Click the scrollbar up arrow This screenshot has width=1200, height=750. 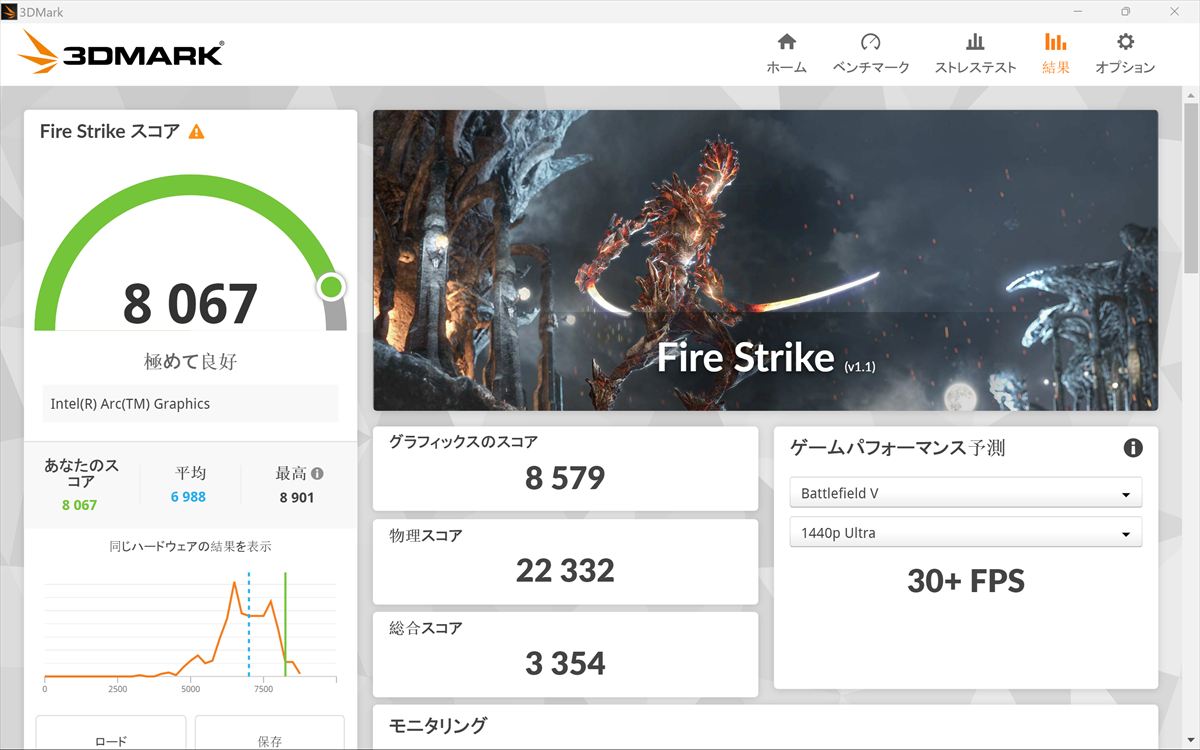(x=1190, y=94)
